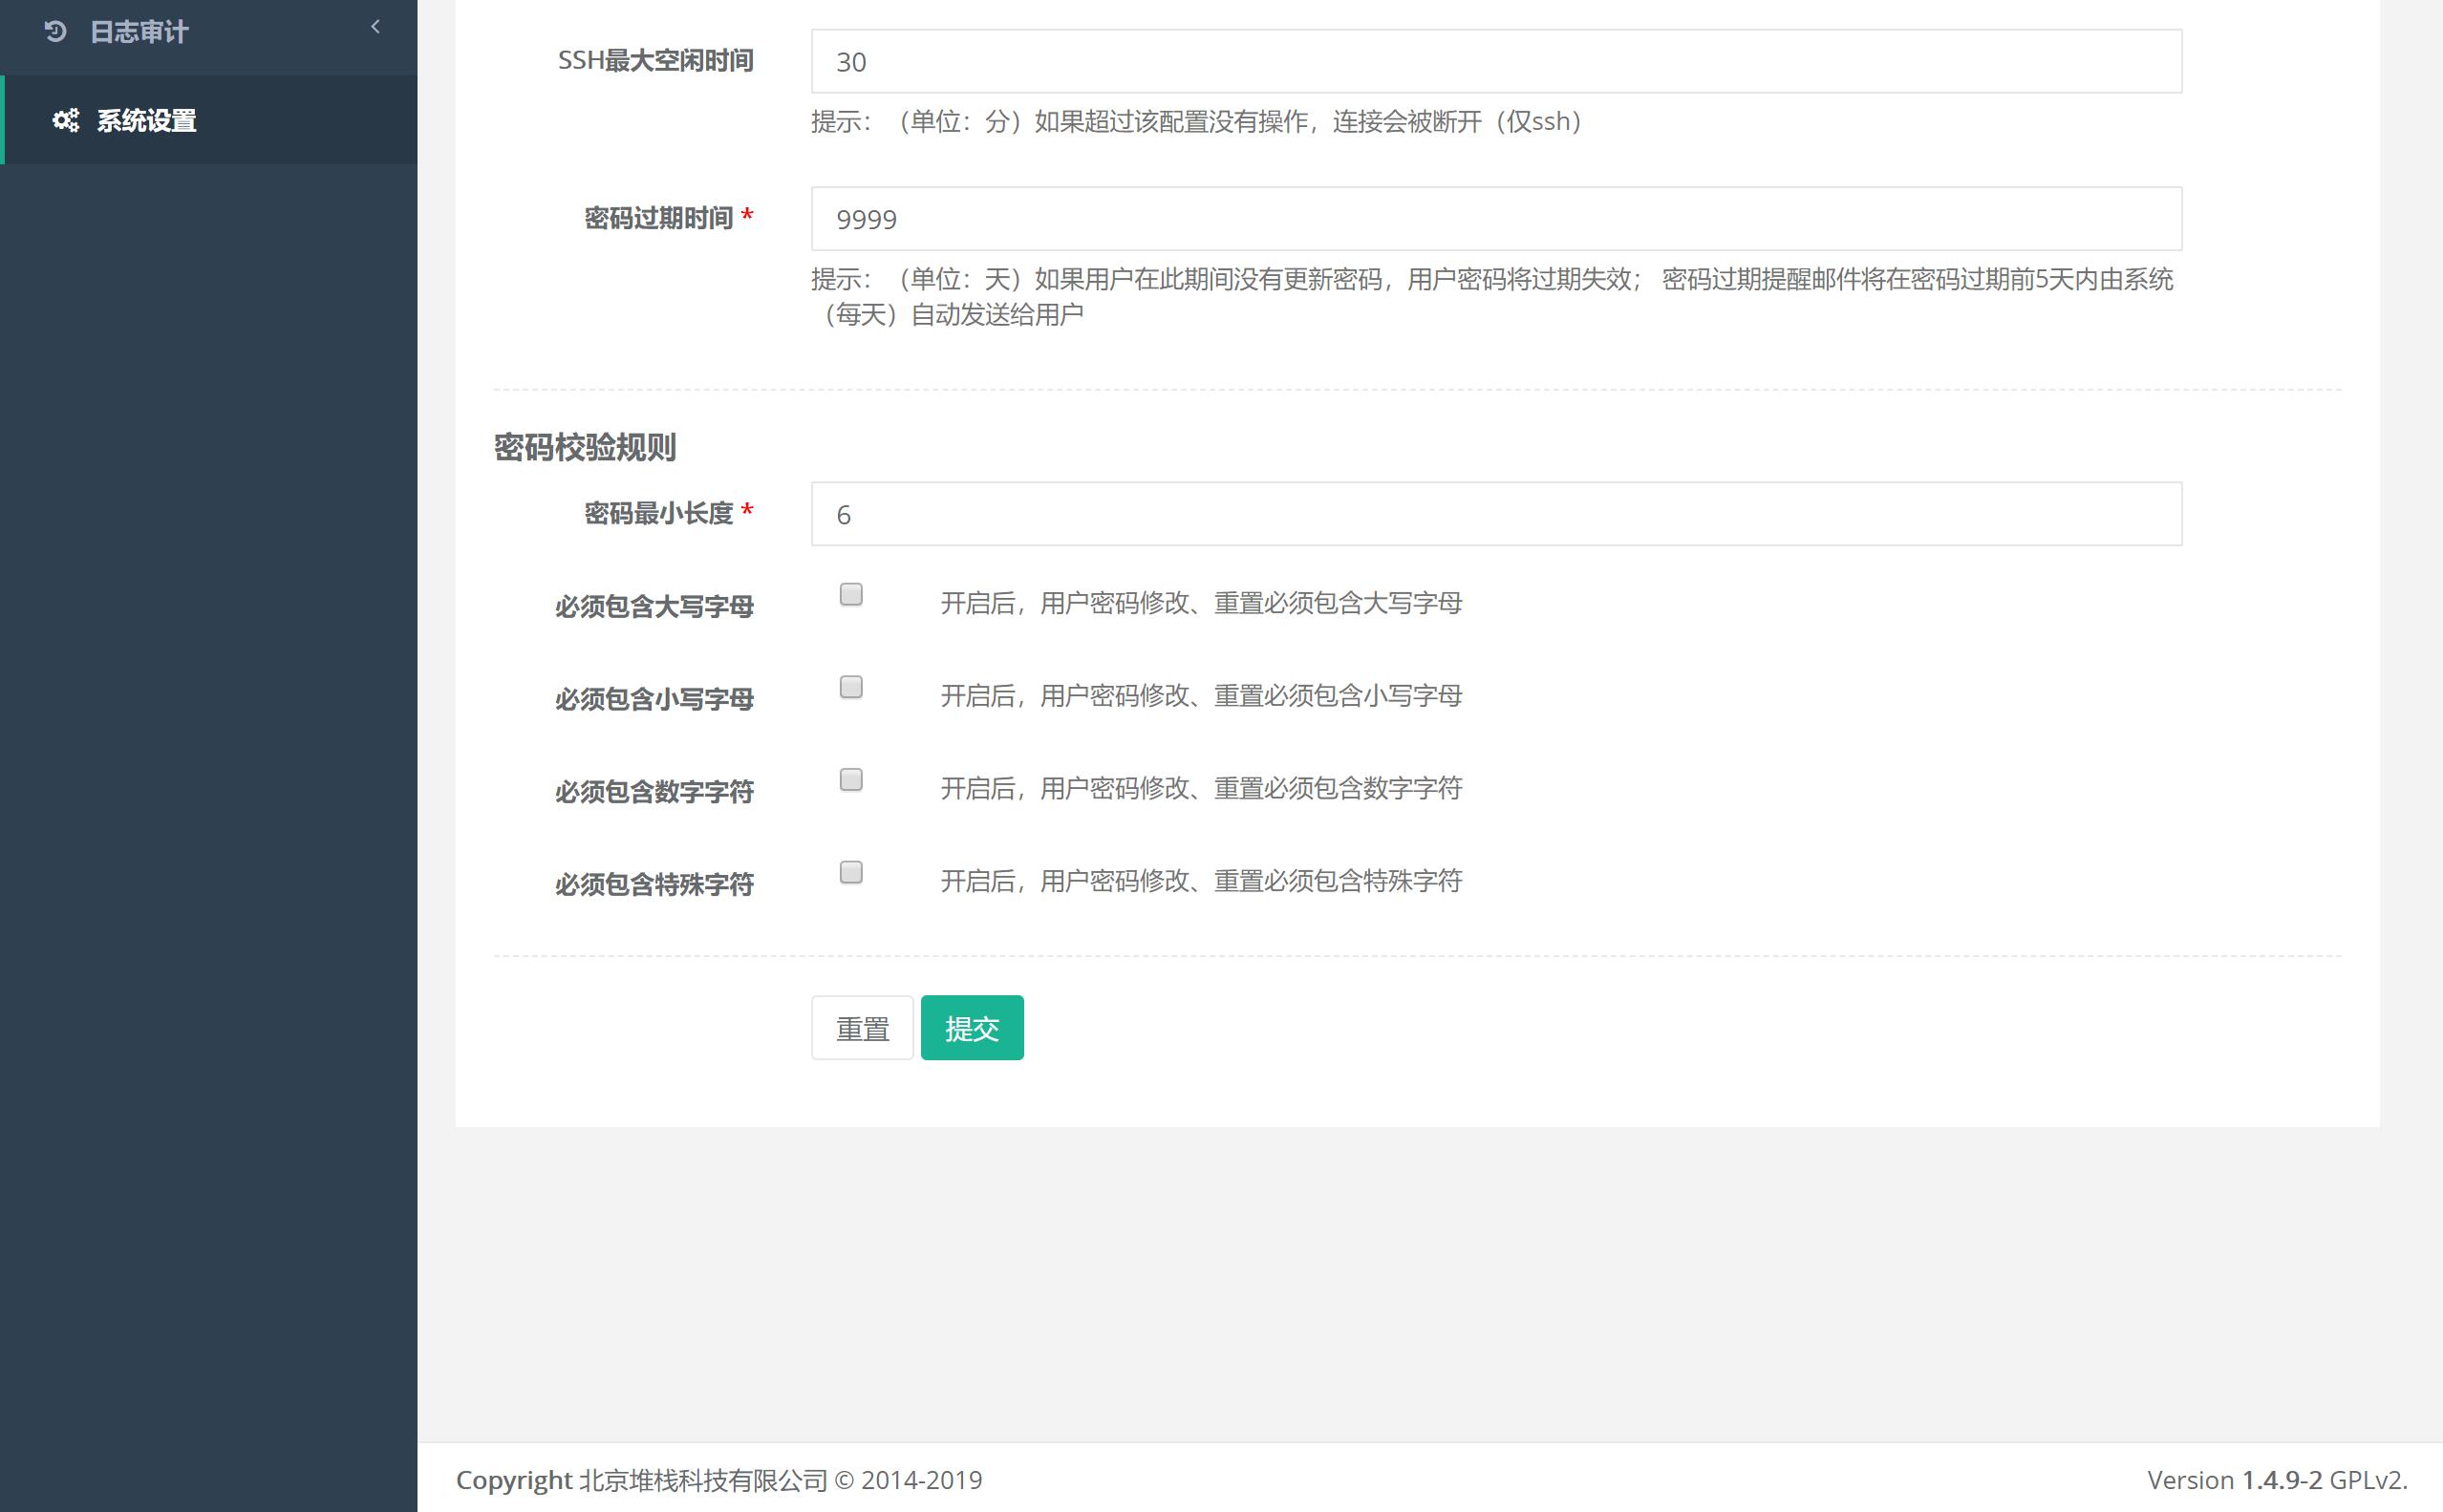
Task: Enable 必须包含小写字母 checkbox
Action: 851,687
